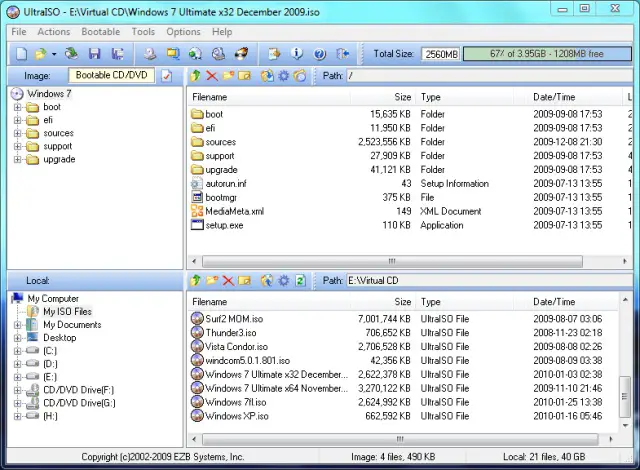Click the Add to image icon in Local toolbar
The height and width of the screenshot is (470, 640).
click(267, 280)
